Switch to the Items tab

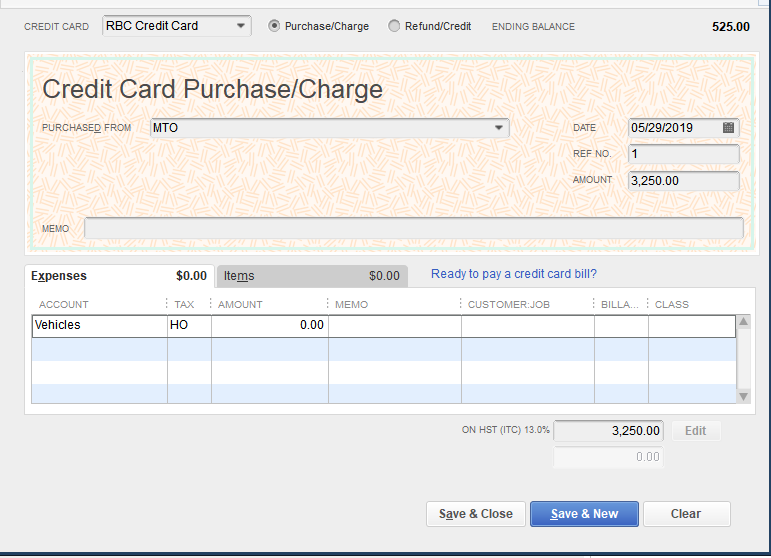click(240, 276)
